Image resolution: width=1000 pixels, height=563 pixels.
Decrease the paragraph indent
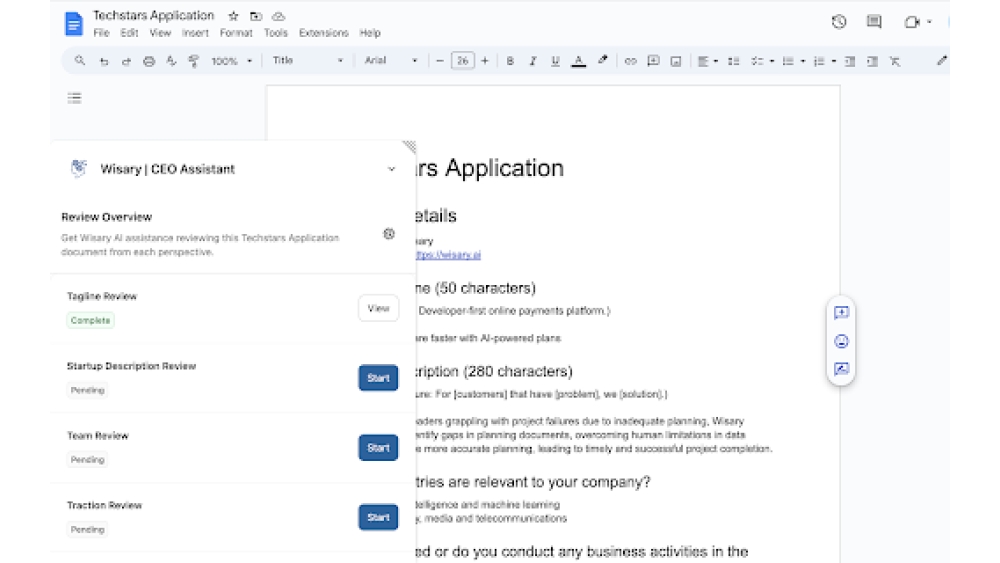click(x=849, y=61)
